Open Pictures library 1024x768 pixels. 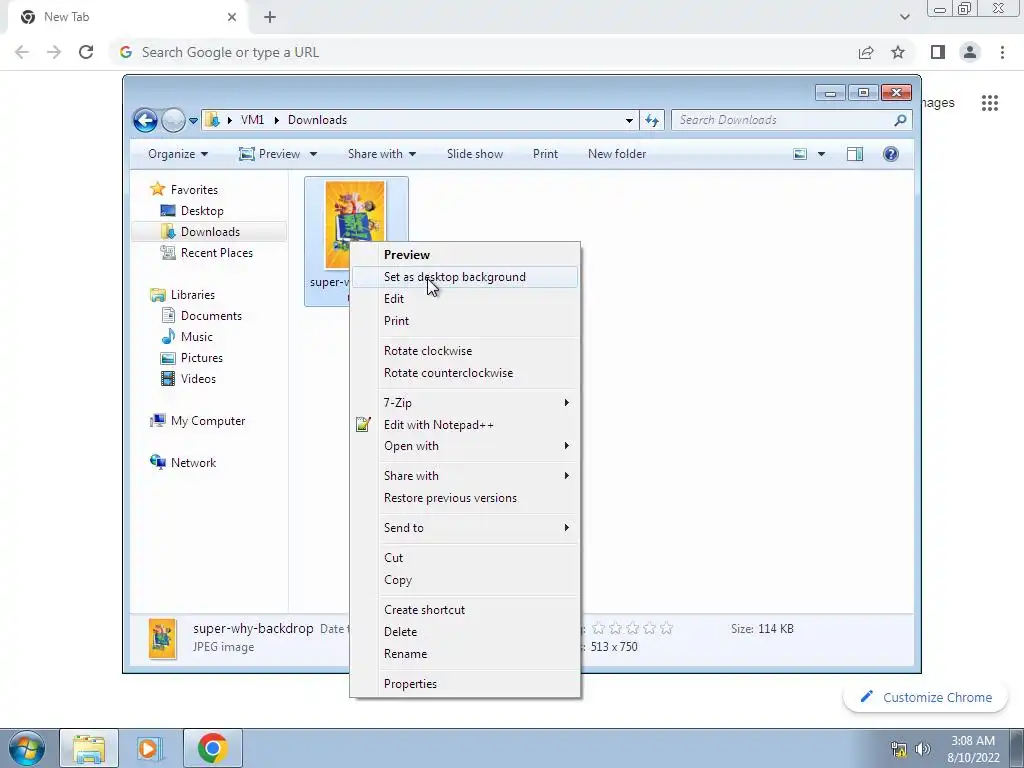click(202, 358)
